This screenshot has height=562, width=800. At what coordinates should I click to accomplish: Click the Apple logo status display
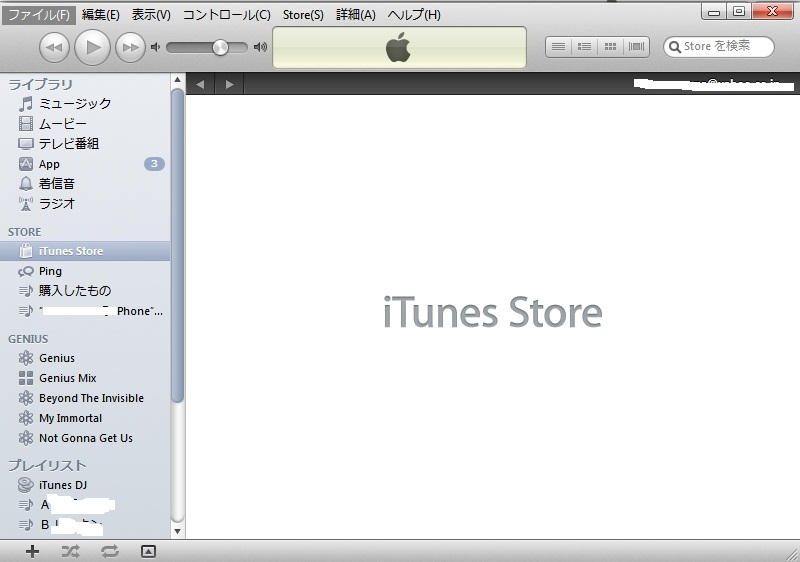tap(399, 47)
